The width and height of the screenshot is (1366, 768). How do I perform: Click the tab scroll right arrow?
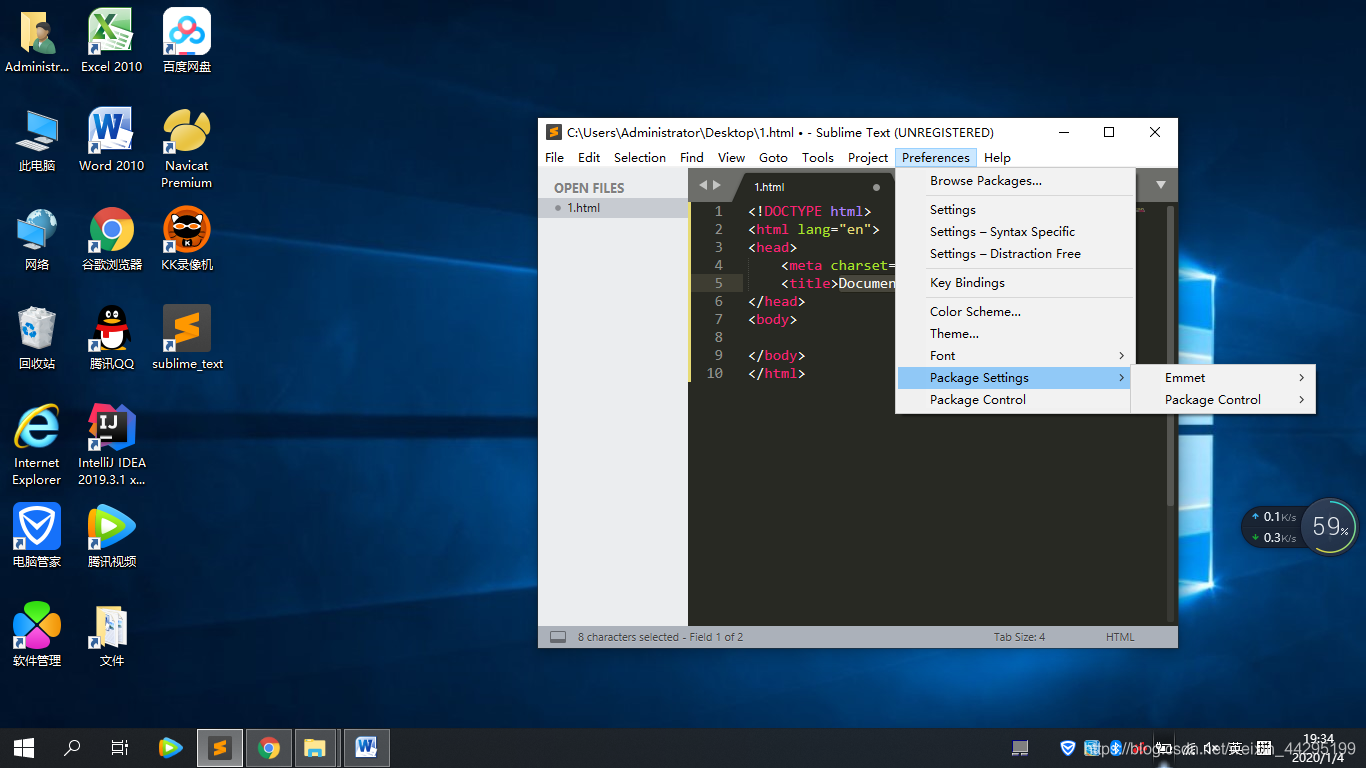[x=716, y=185]
